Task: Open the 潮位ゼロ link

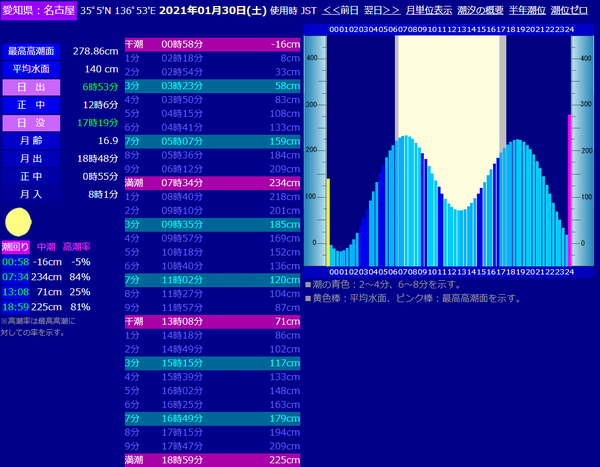Action: tap(569, 10)
